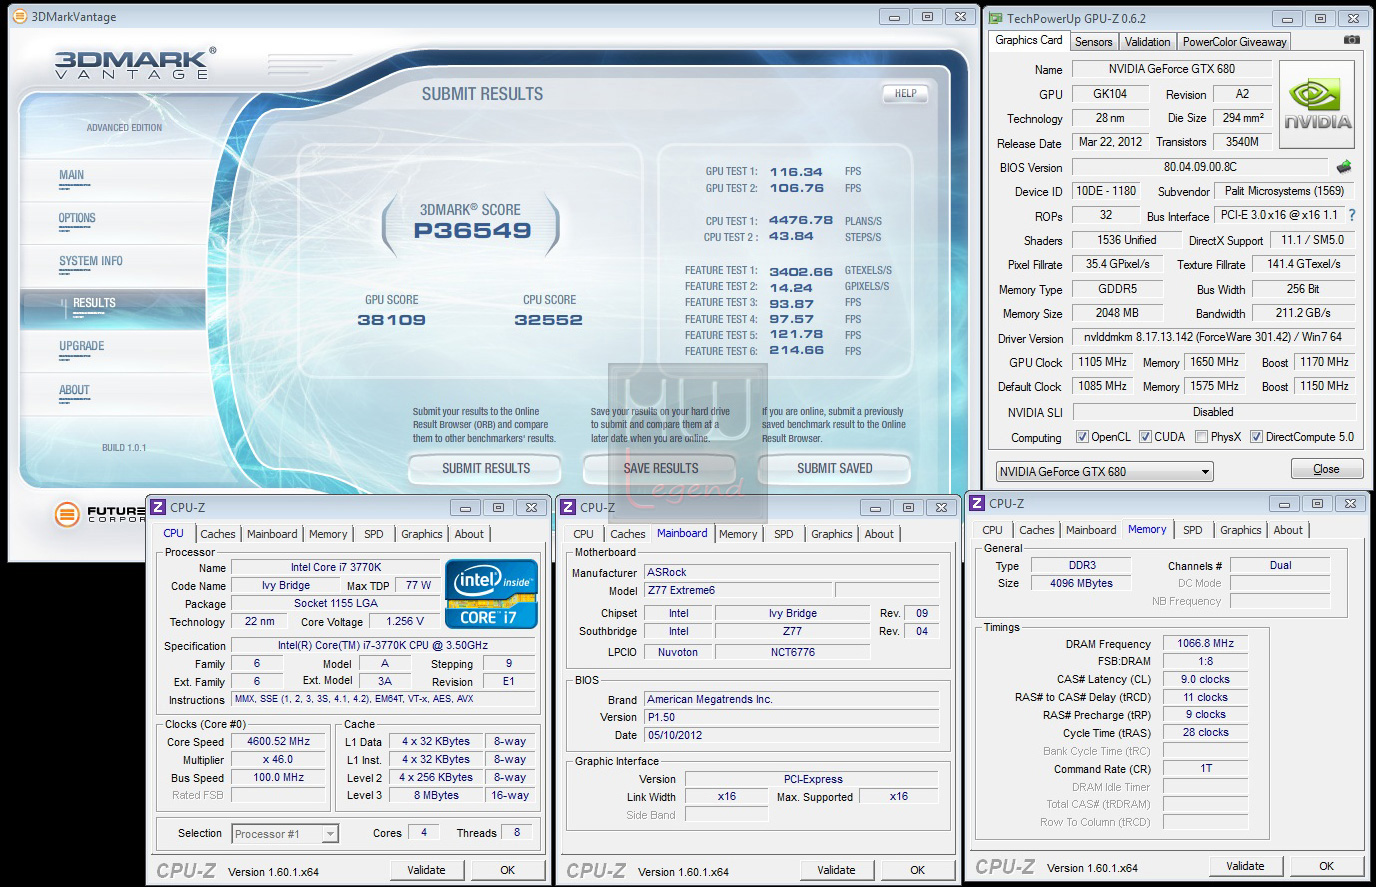1376x887 pixels.
Task: Select Caches tab in the CPU-Z CPU window
Action: pyautogui.click(x=217, y=534)
